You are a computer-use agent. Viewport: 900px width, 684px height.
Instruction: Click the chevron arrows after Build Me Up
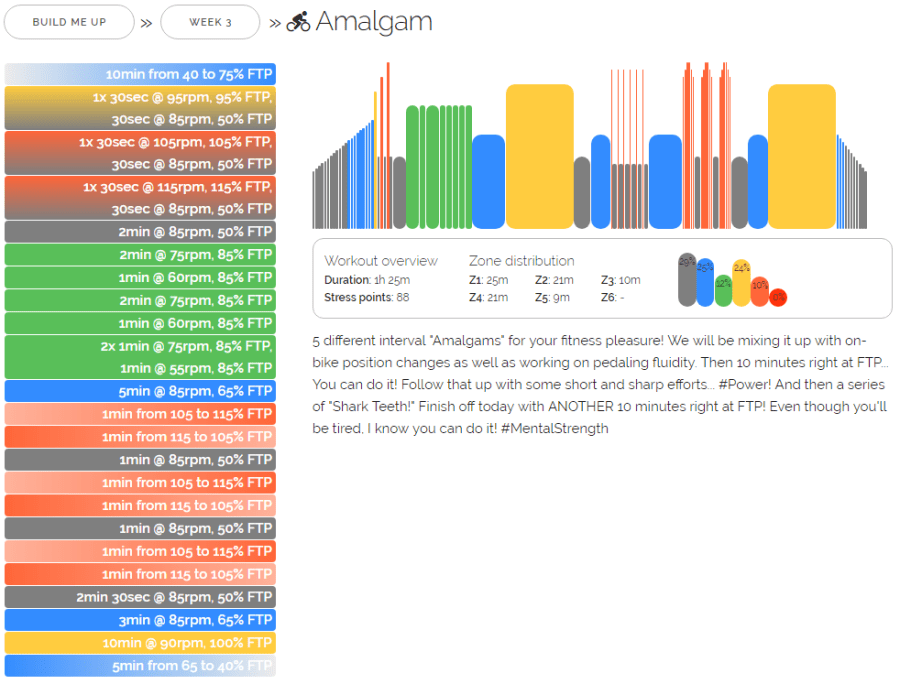click(x=147, y=22)
